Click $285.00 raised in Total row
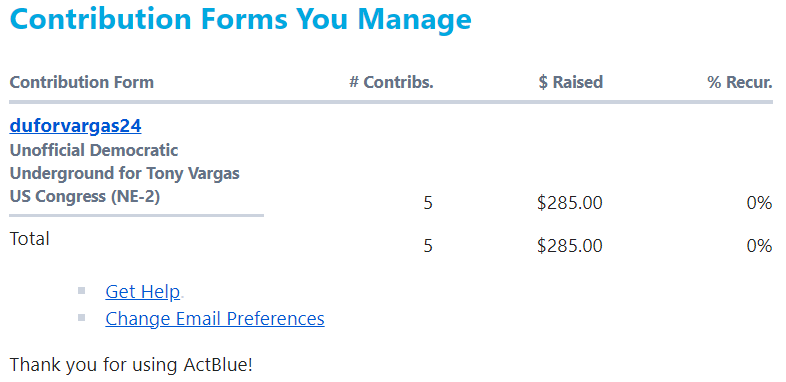The height and width of the screenshot is (382, 786). click(570, 246)
